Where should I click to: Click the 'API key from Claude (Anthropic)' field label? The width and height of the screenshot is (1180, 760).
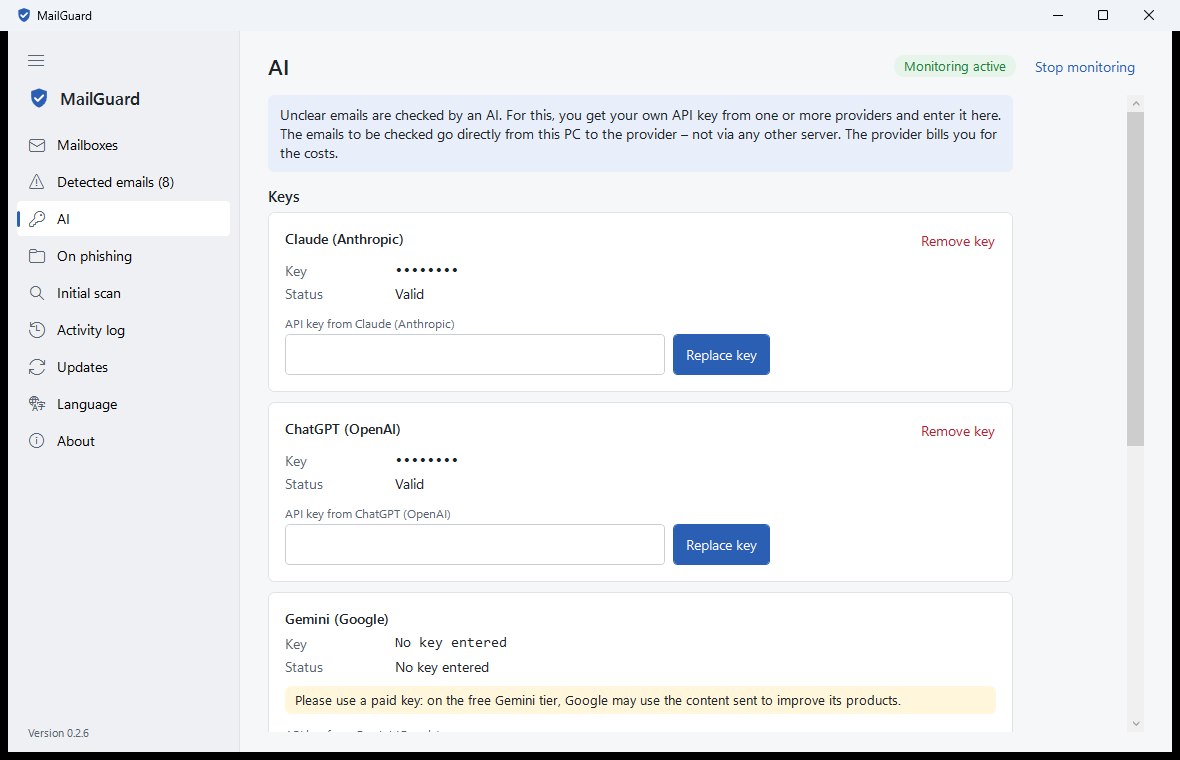[x=370, y=324]
